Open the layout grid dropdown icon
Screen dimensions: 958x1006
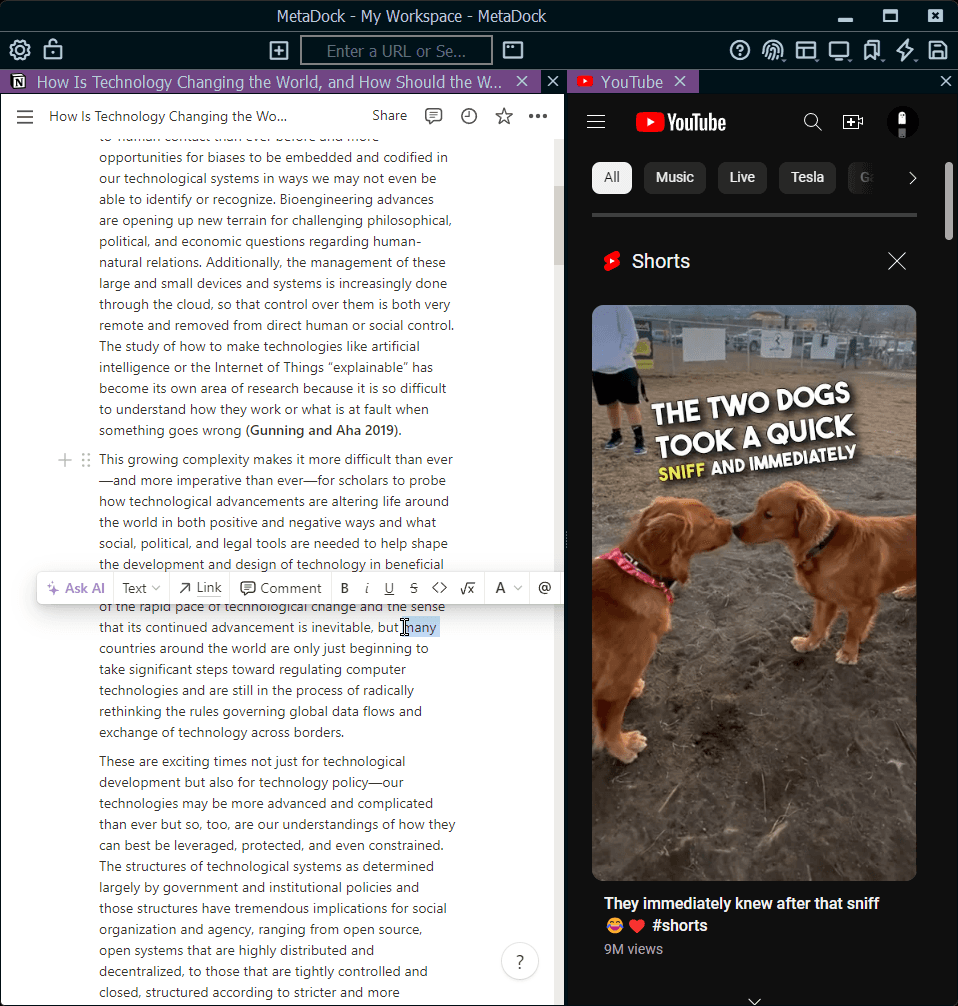807,50
